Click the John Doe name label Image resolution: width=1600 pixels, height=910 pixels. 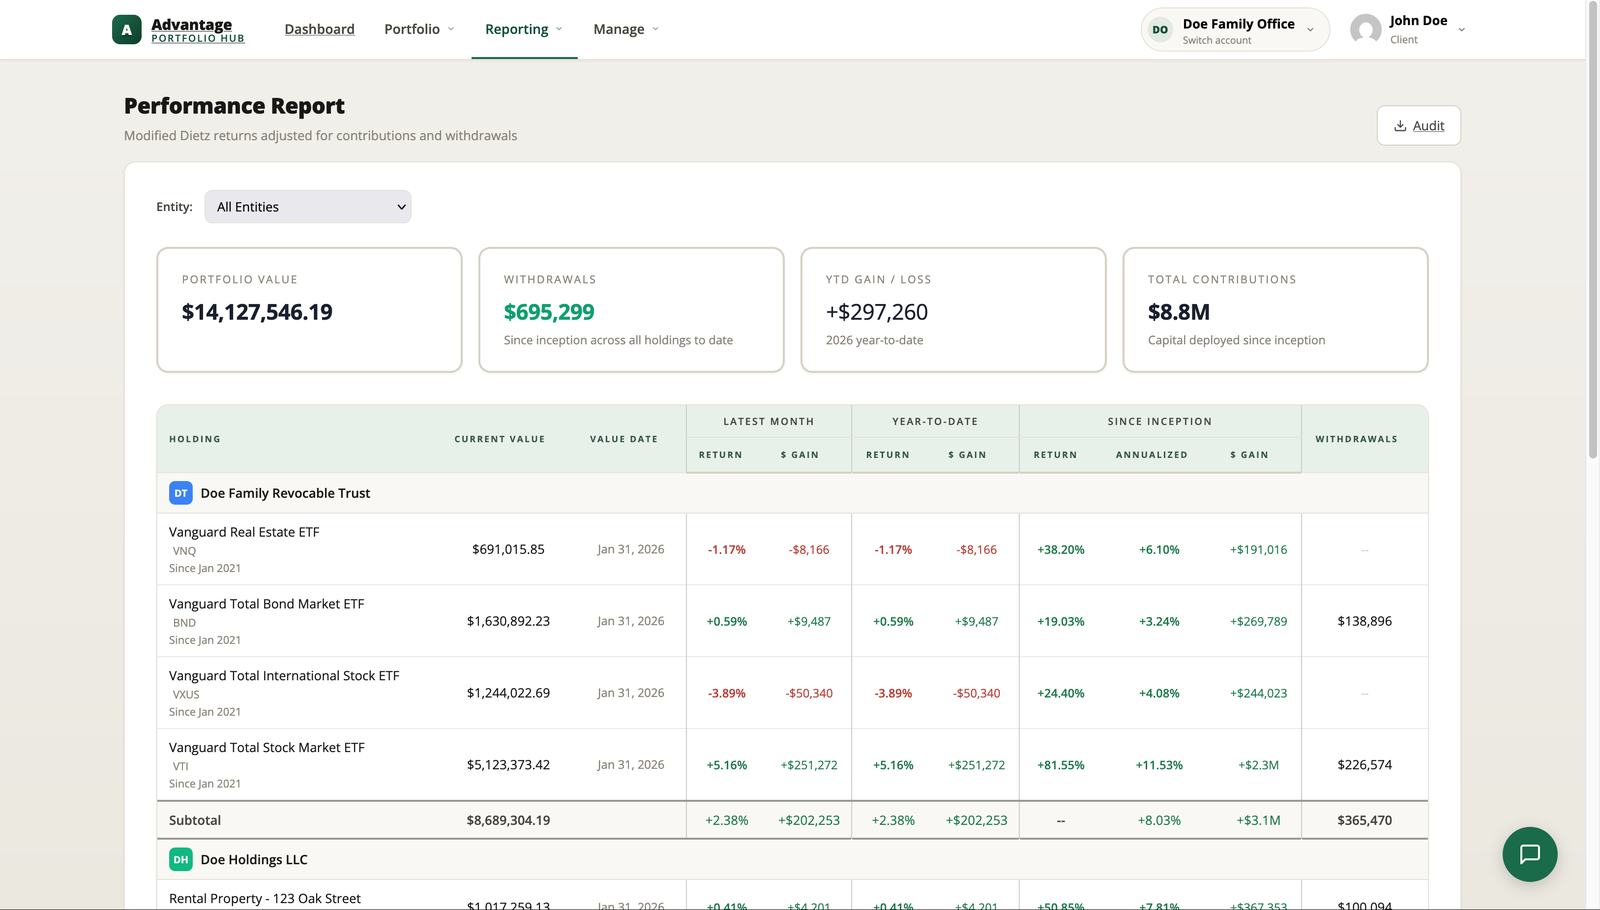click(1418, 21)
